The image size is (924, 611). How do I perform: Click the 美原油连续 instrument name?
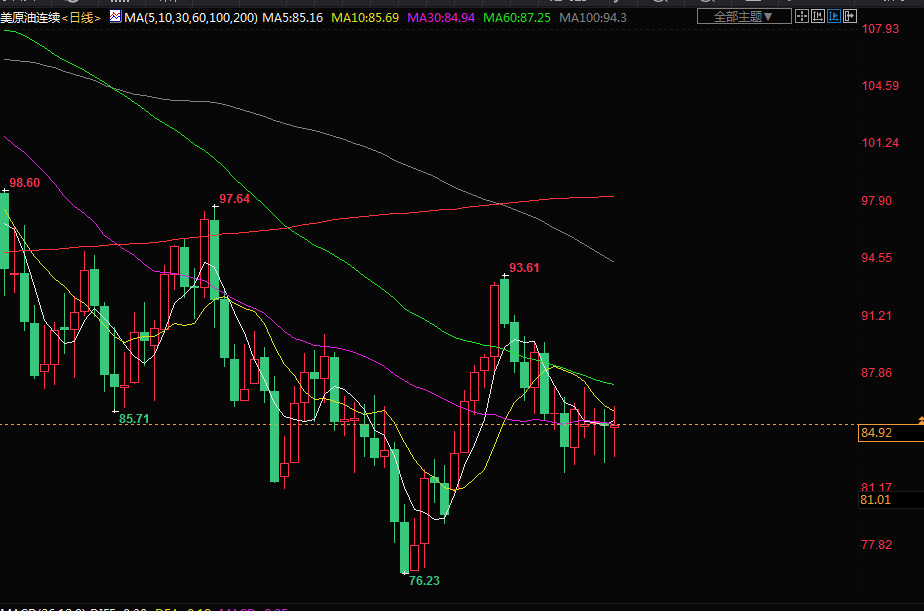click(x=30, y=18)
